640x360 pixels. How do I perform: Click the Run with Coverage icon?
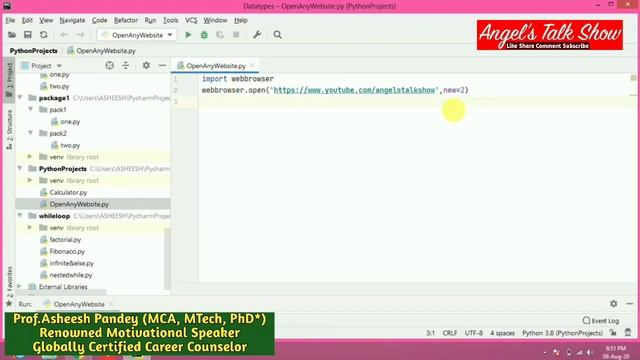click(x=220, y=35)
